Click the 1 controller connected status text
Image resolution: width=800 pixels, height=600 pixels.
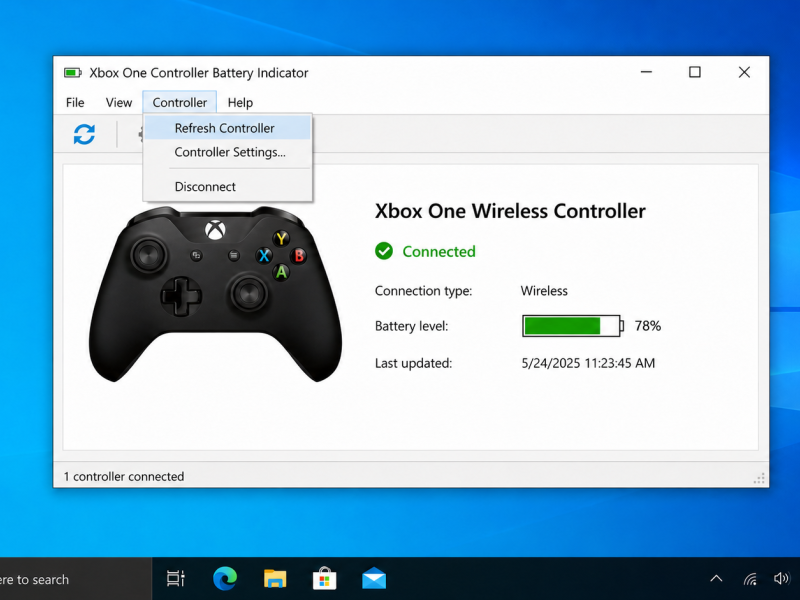[123, 477]
